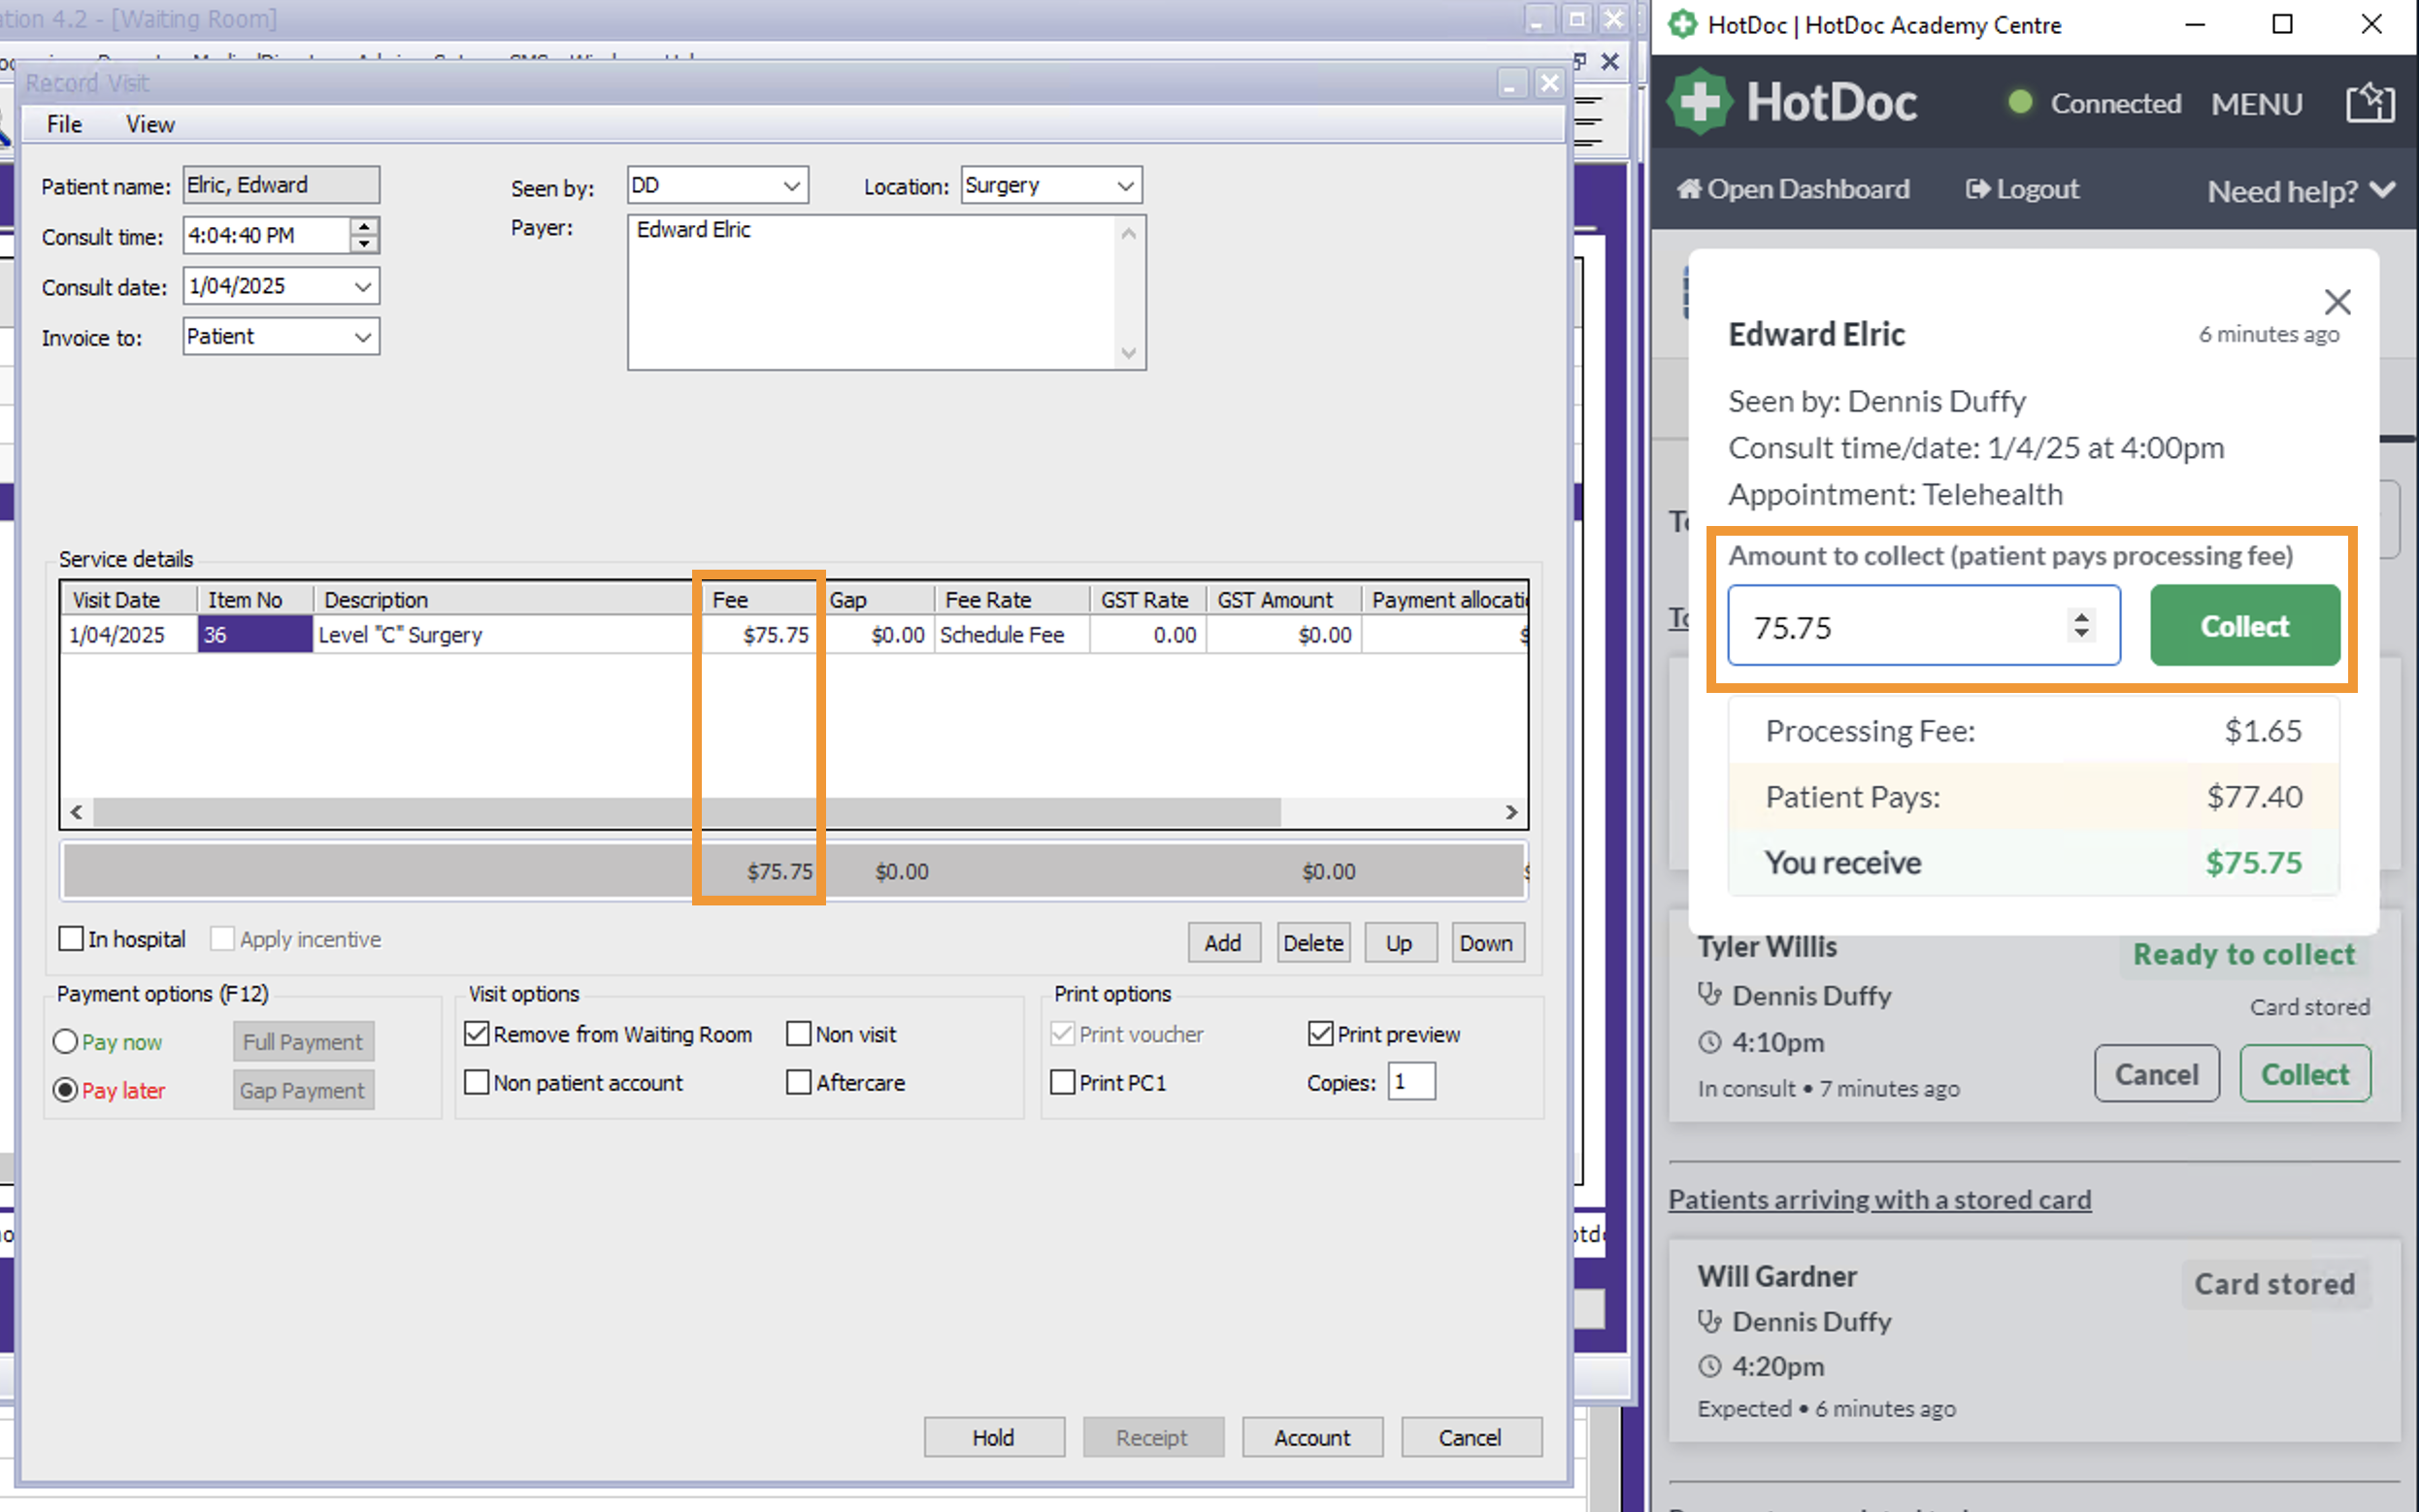The width and height of the screenshot is (2419, 1512).
Task: Close the Record Visit dialog window
Action: coord(1549,83)
